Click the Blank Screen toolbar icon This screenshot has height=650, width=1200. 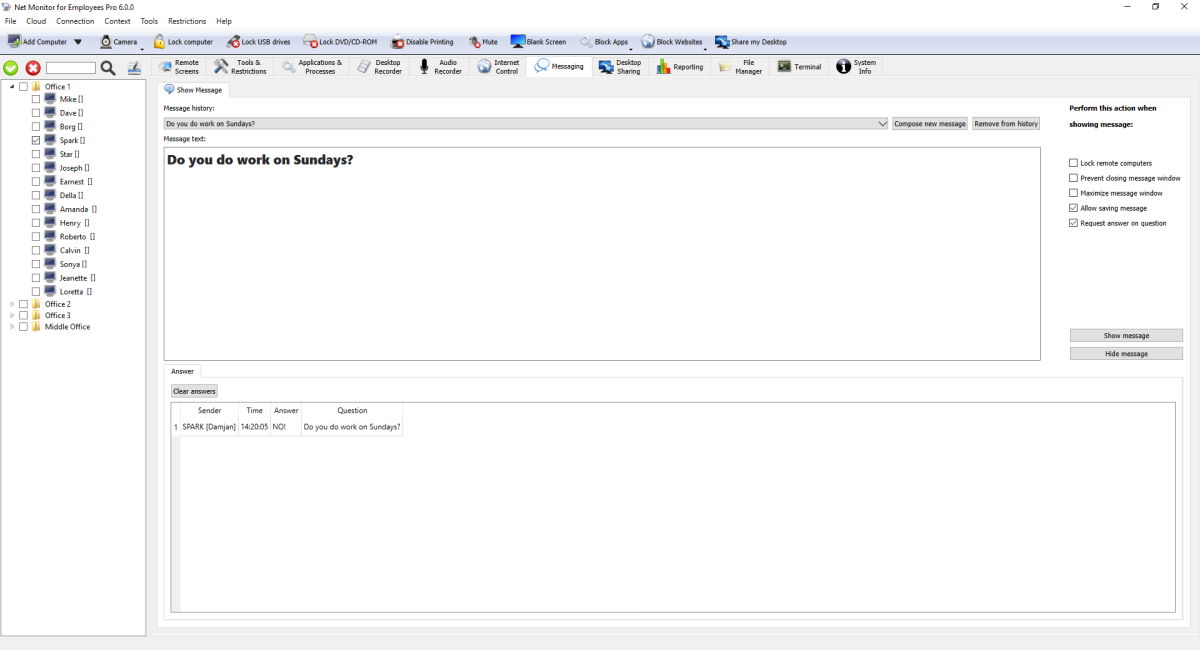518,42
